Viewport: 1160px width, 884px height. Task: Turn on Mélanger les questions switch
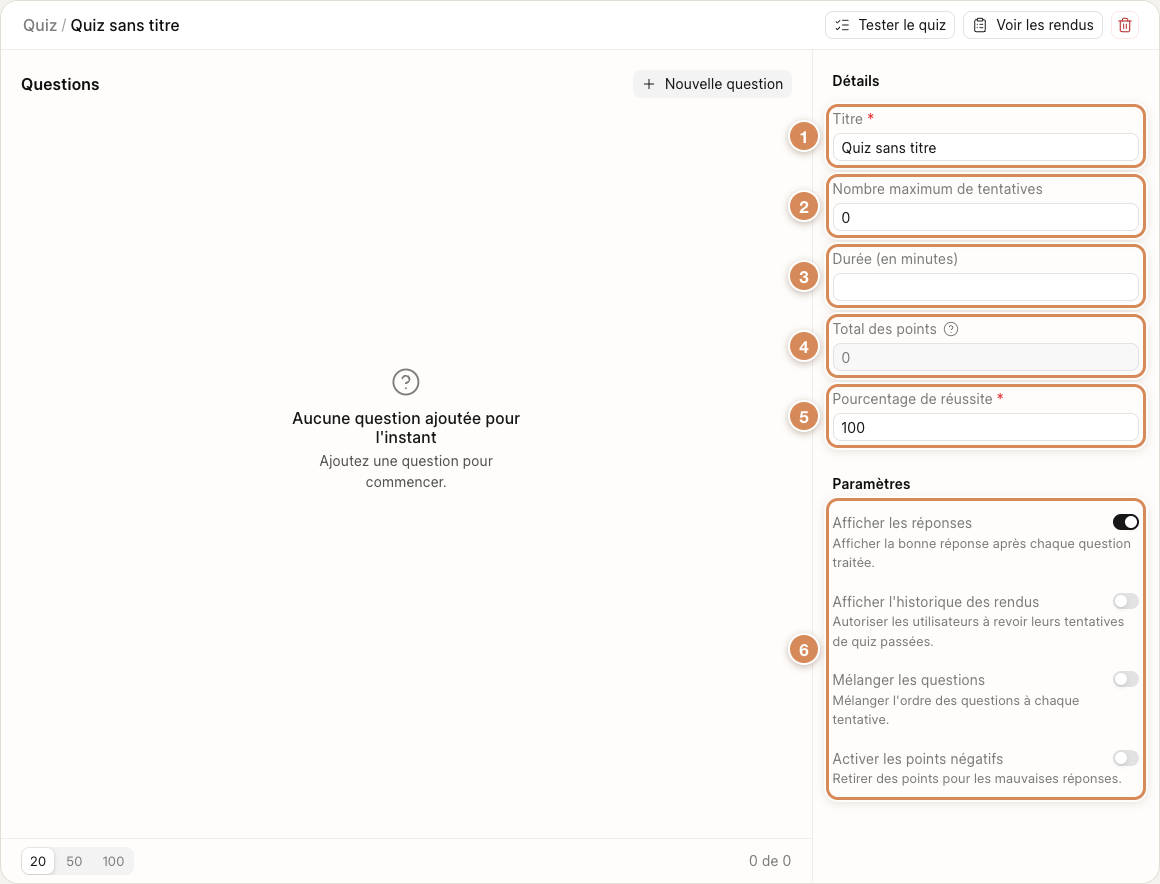click(x=1125, y=679)
